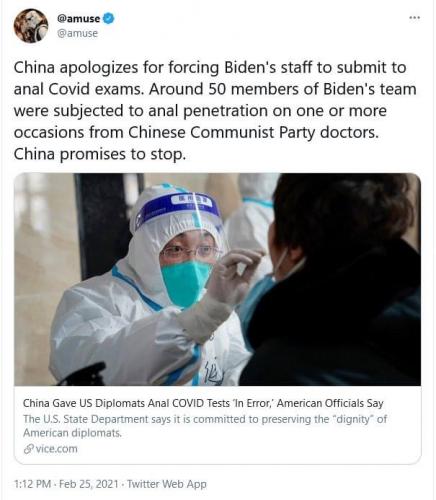
Task: Click the blue verified badge
Action: (108, 18)
